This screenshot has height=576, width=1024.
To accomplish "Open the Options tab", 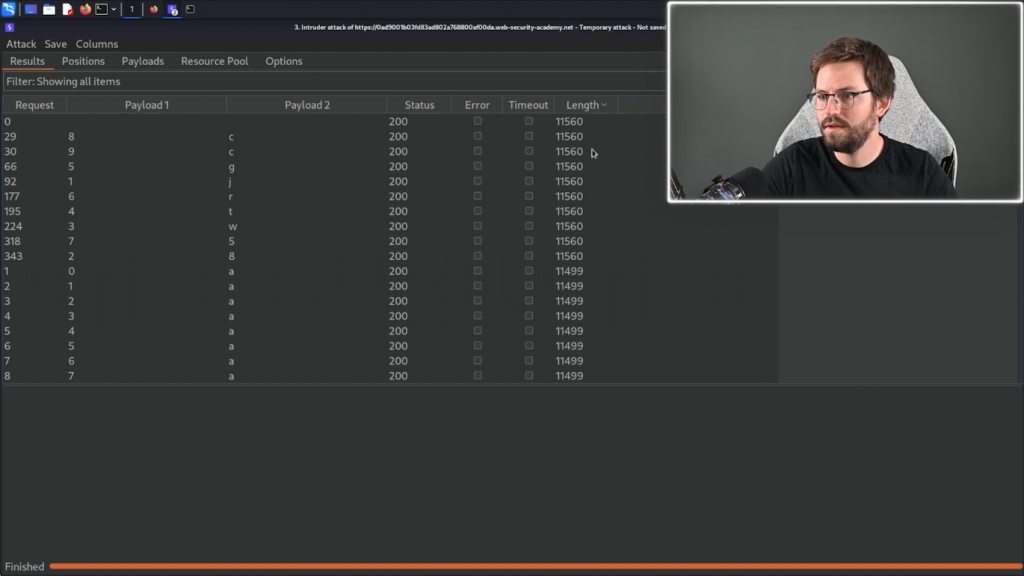I will click(x=283, y=61).
